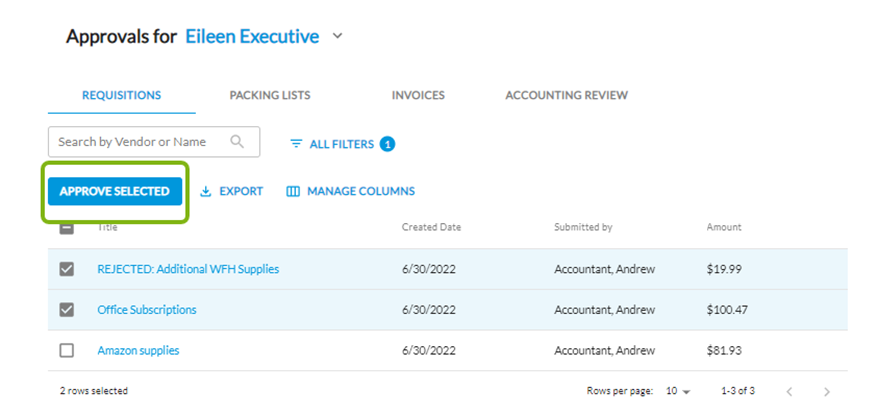Click the filter count badge showing 1
Screen dimensions: 878x414
click(387, 144)
